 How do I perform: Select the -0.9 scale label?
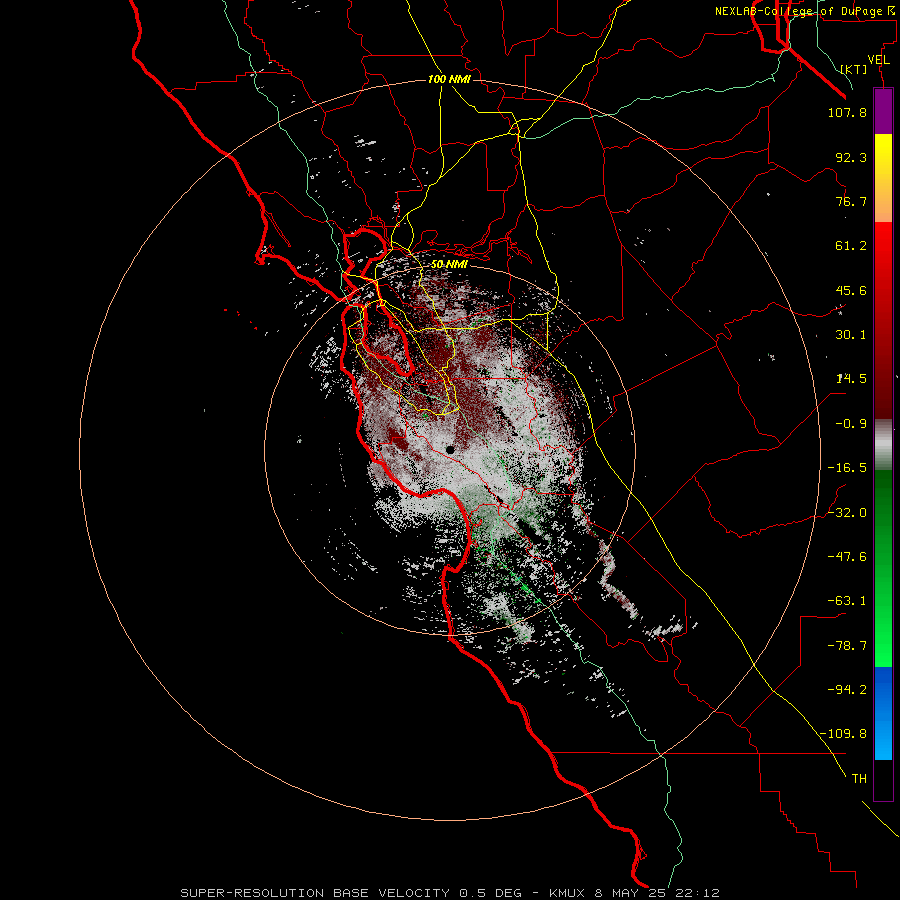(851, 424)
